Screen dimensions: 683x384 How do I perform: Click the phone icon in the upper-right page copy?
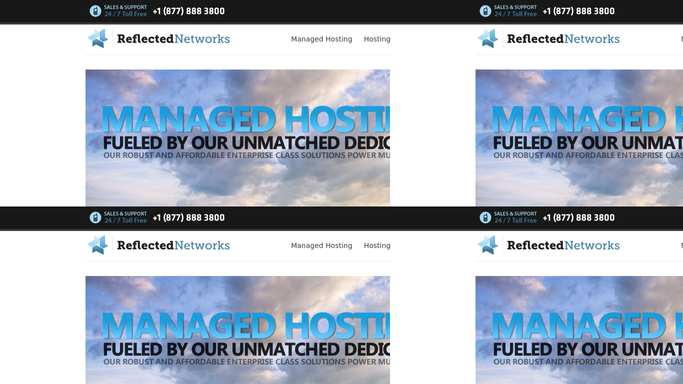click(485, 11)
